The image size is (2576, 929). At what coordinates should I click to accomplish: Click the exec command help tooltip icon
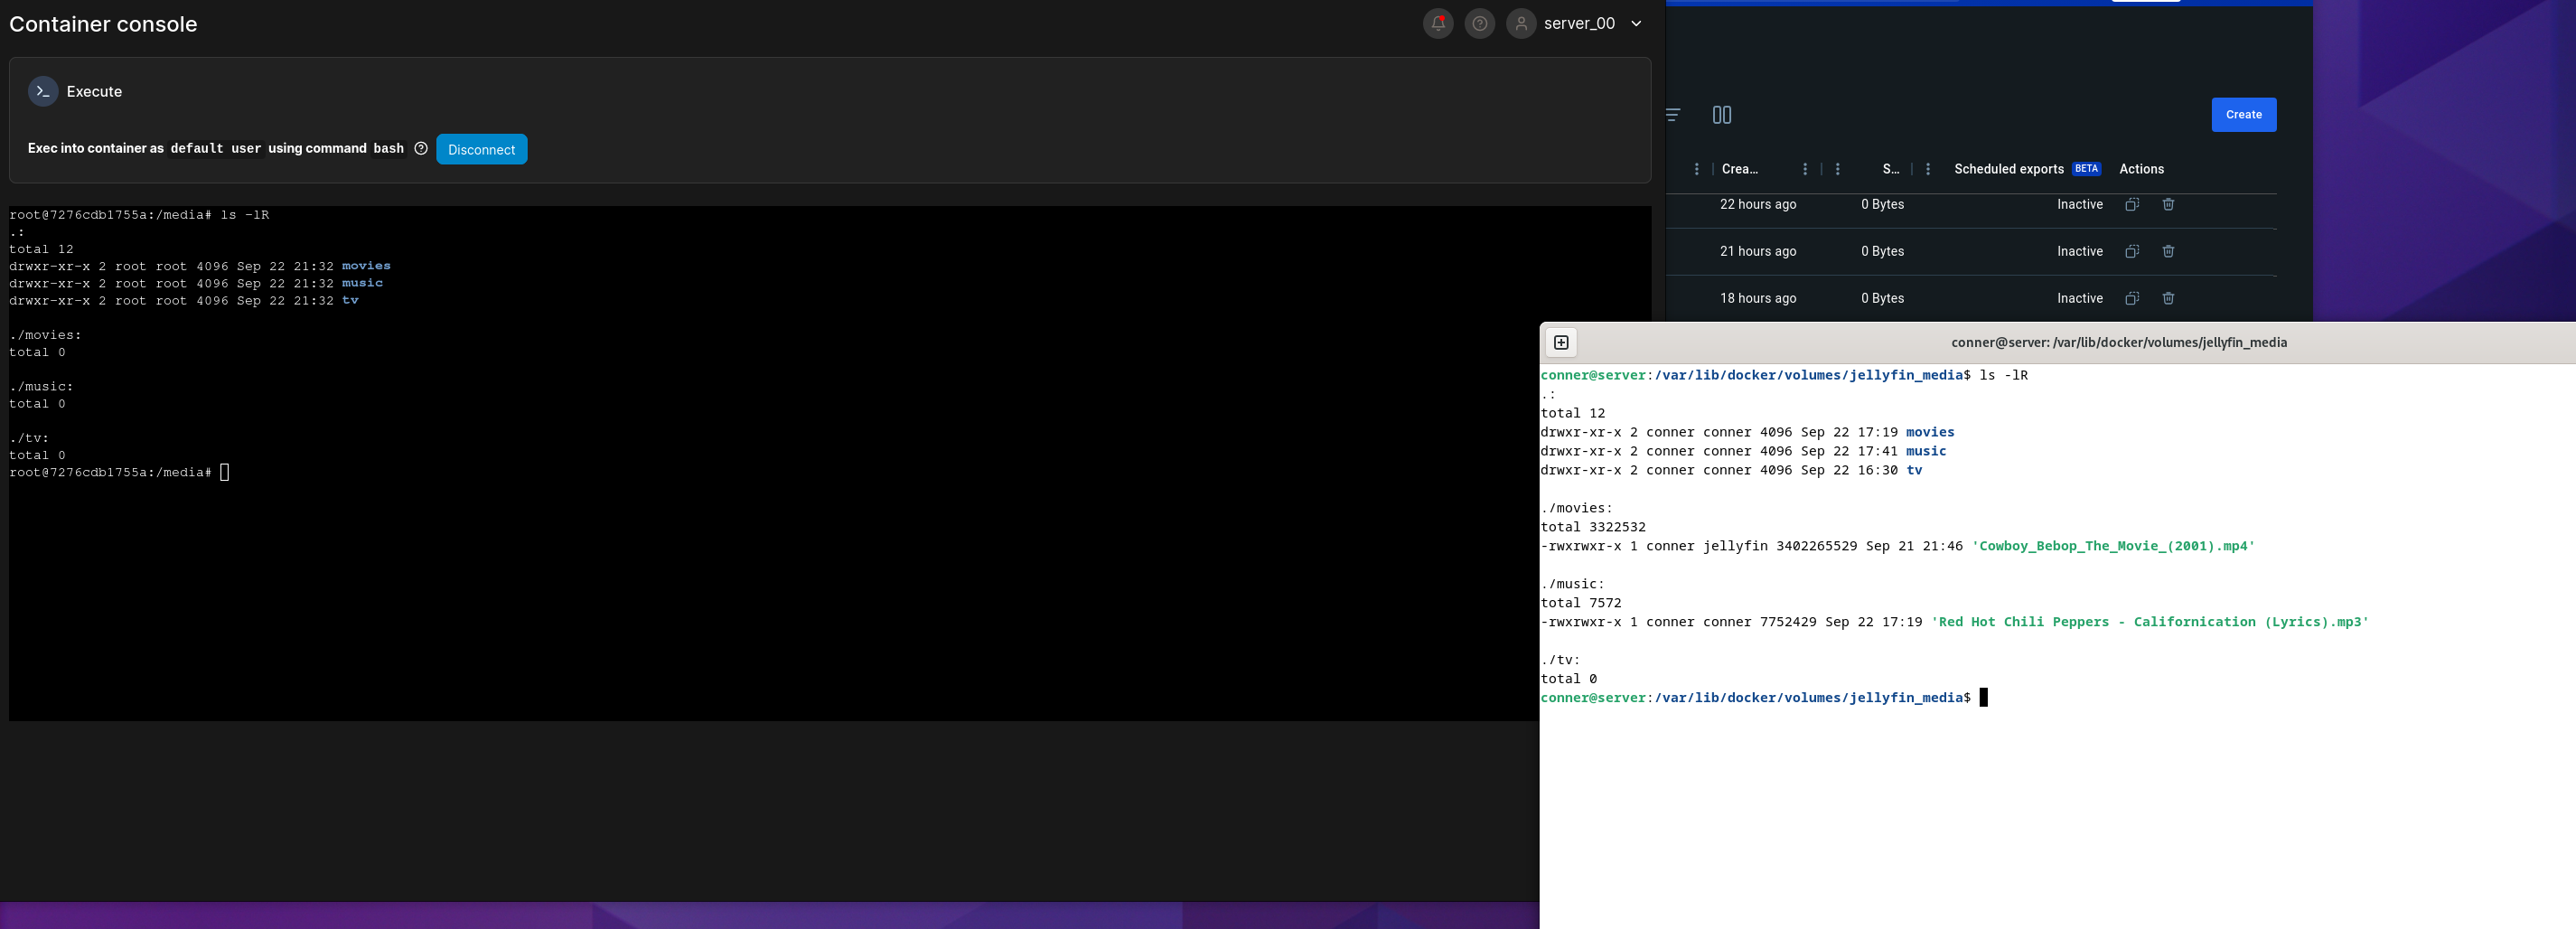(x=421, y=148)
